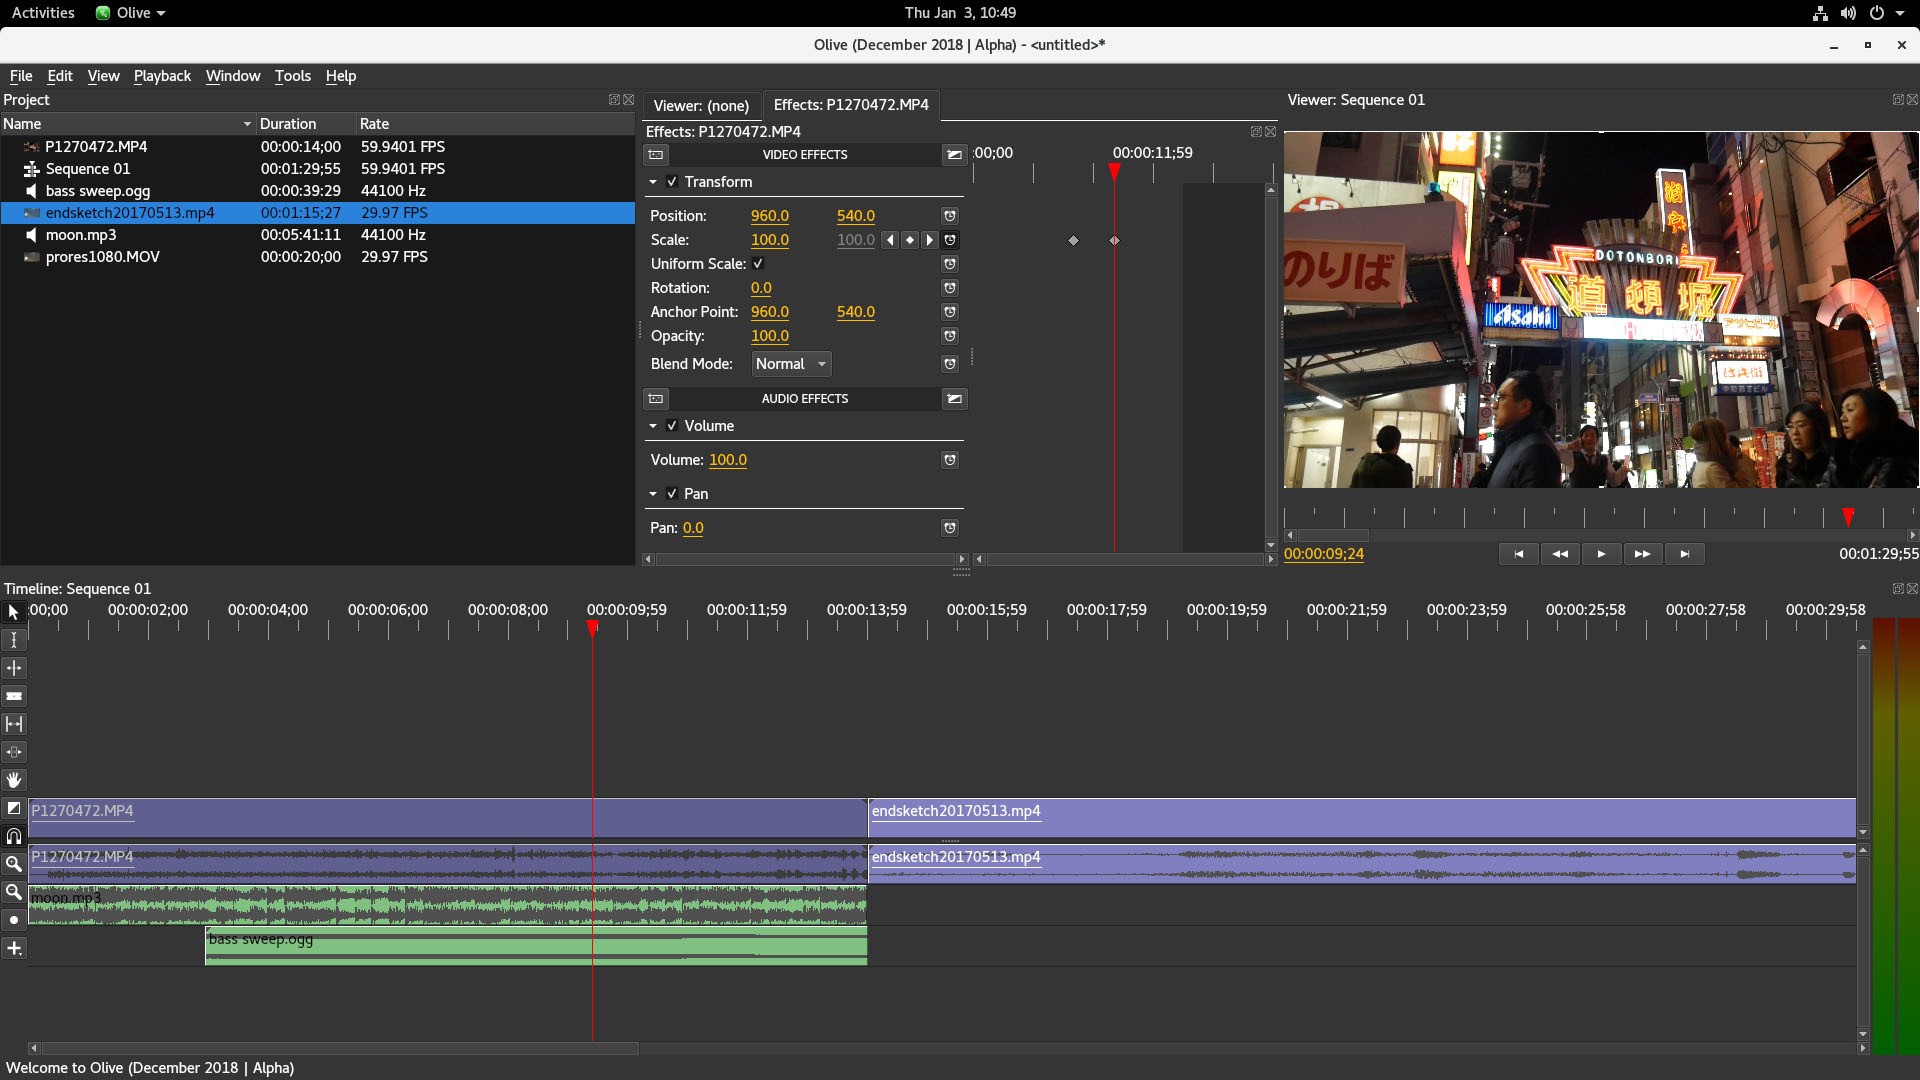Click play button in sequence viewer
The height and width of the screenshot is (1080, 1920).
pos(1601,554)
